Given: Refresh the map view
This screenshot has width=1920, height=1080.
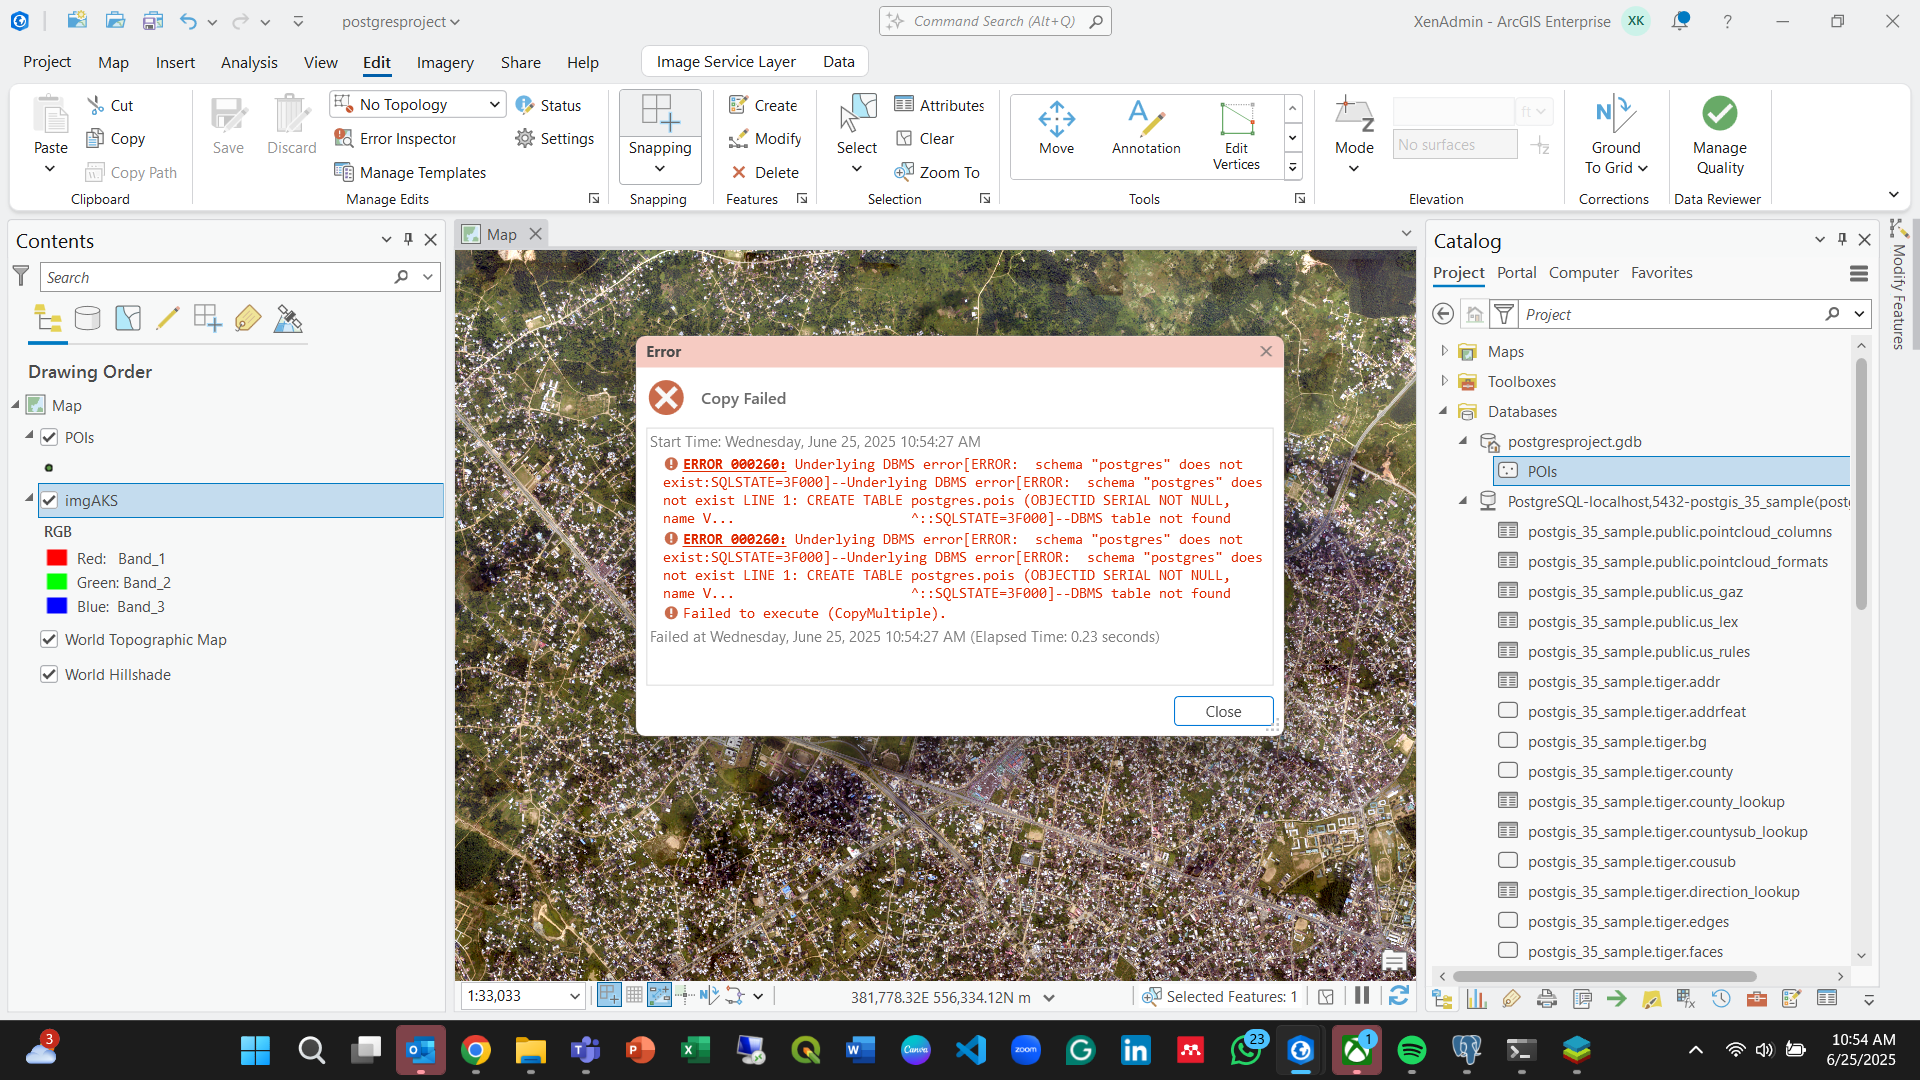Looking at the screenshot, I should tap(1399, 996).
